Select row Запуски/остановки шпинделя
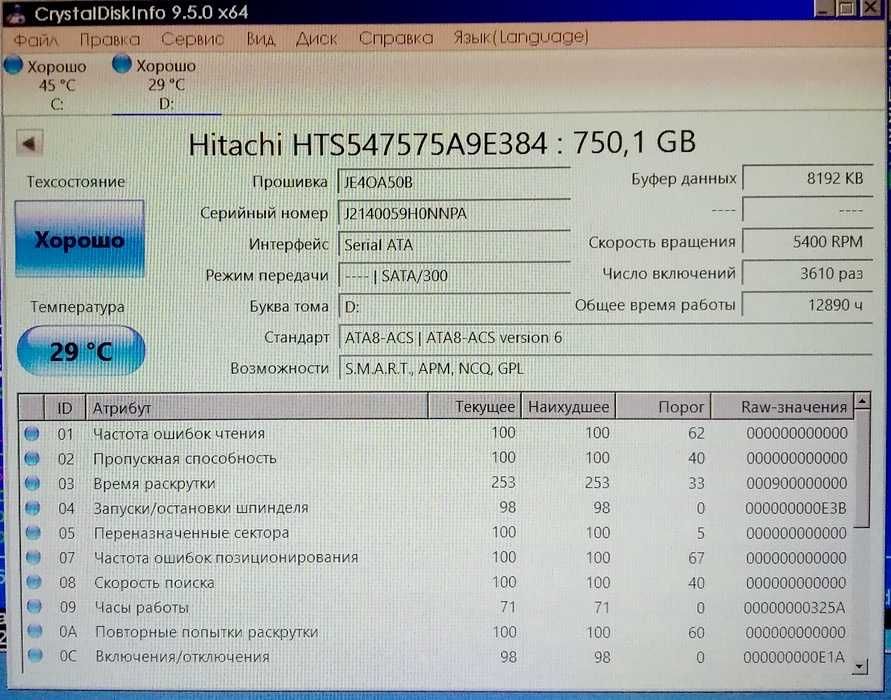The width and height of the screenshot is (891, 700). (436, 508)
